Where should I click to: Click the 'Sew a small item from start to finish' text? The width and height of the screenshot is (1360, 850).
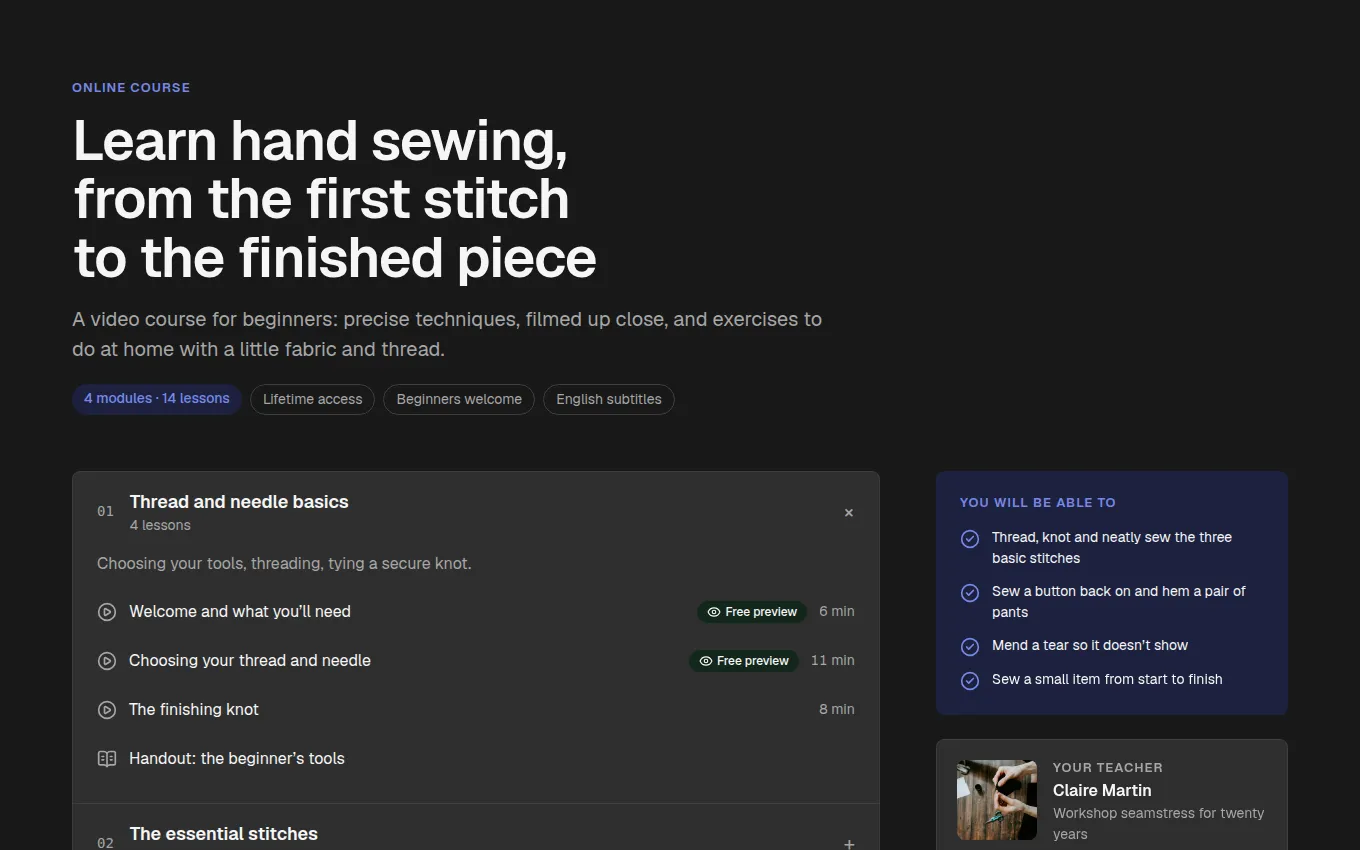coord(1107,680)
